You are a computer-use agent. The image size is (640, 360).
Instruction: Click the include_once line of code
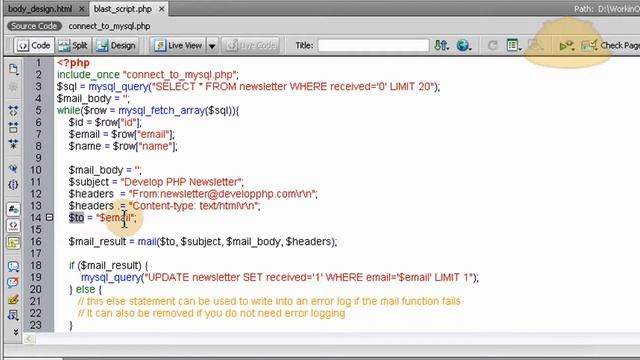(148, 75)
